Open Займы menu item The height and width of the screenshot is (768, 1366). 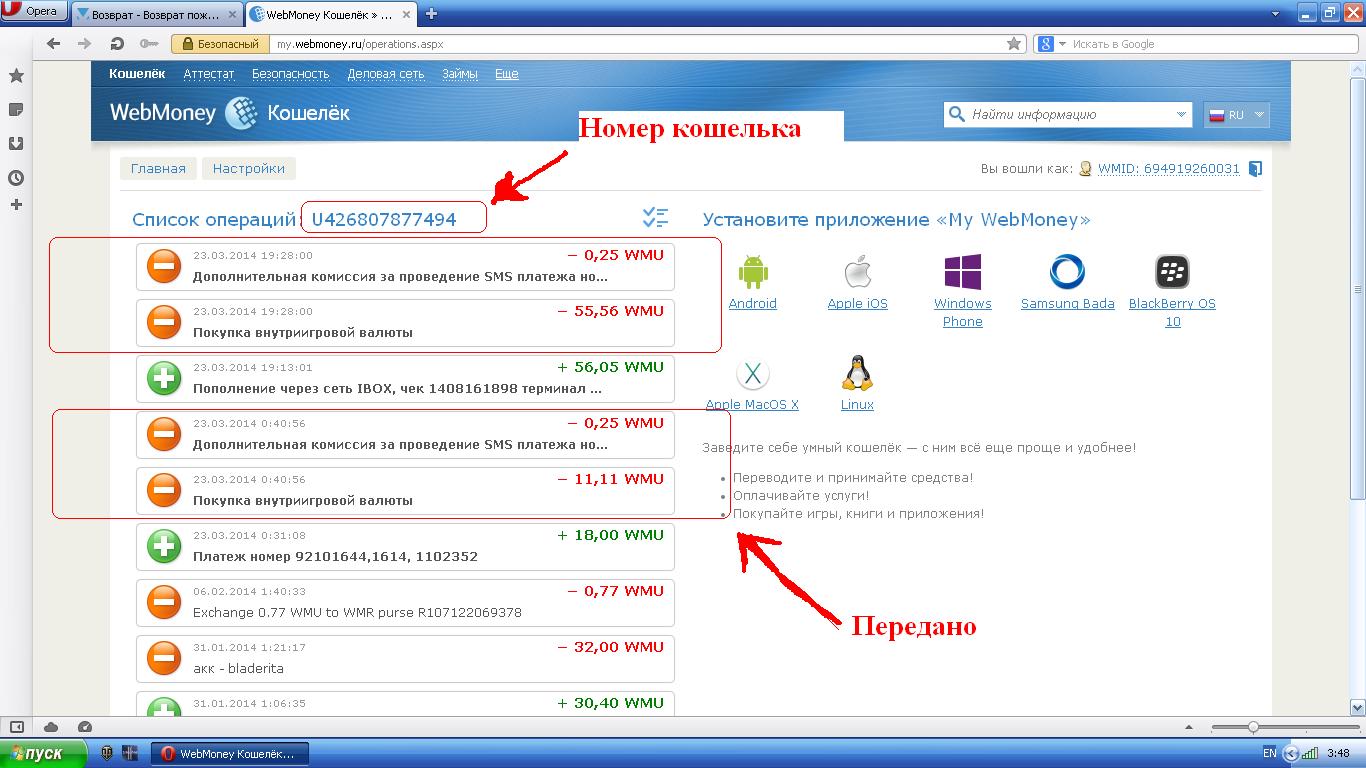(459, 74)
